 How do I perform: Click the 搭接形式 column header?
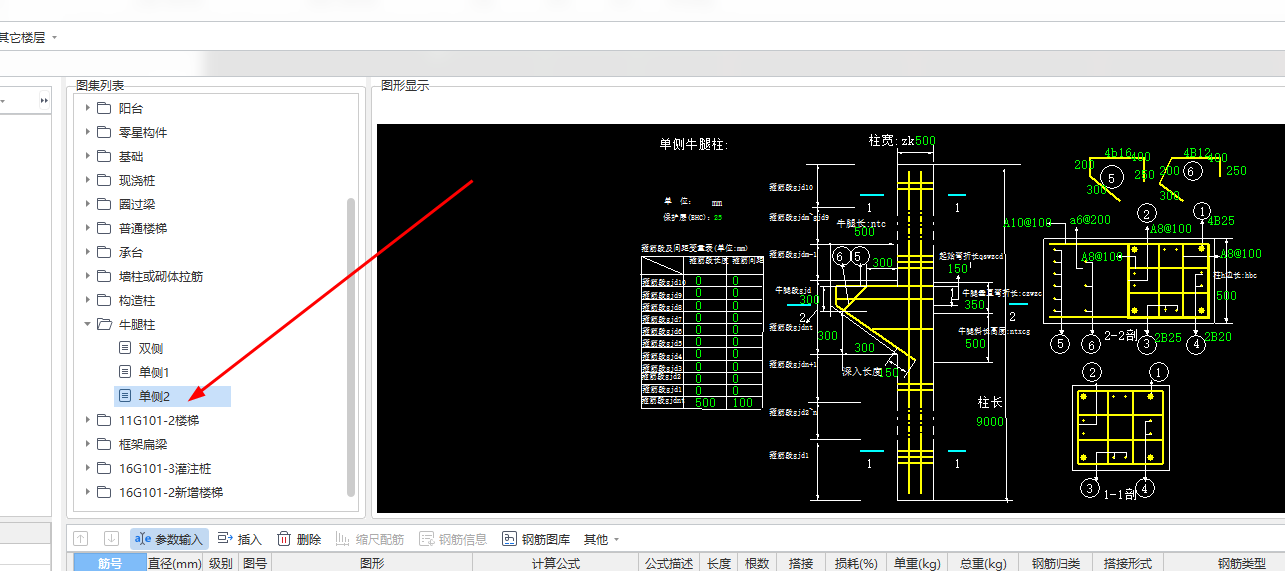click(x=1128, y=563)
